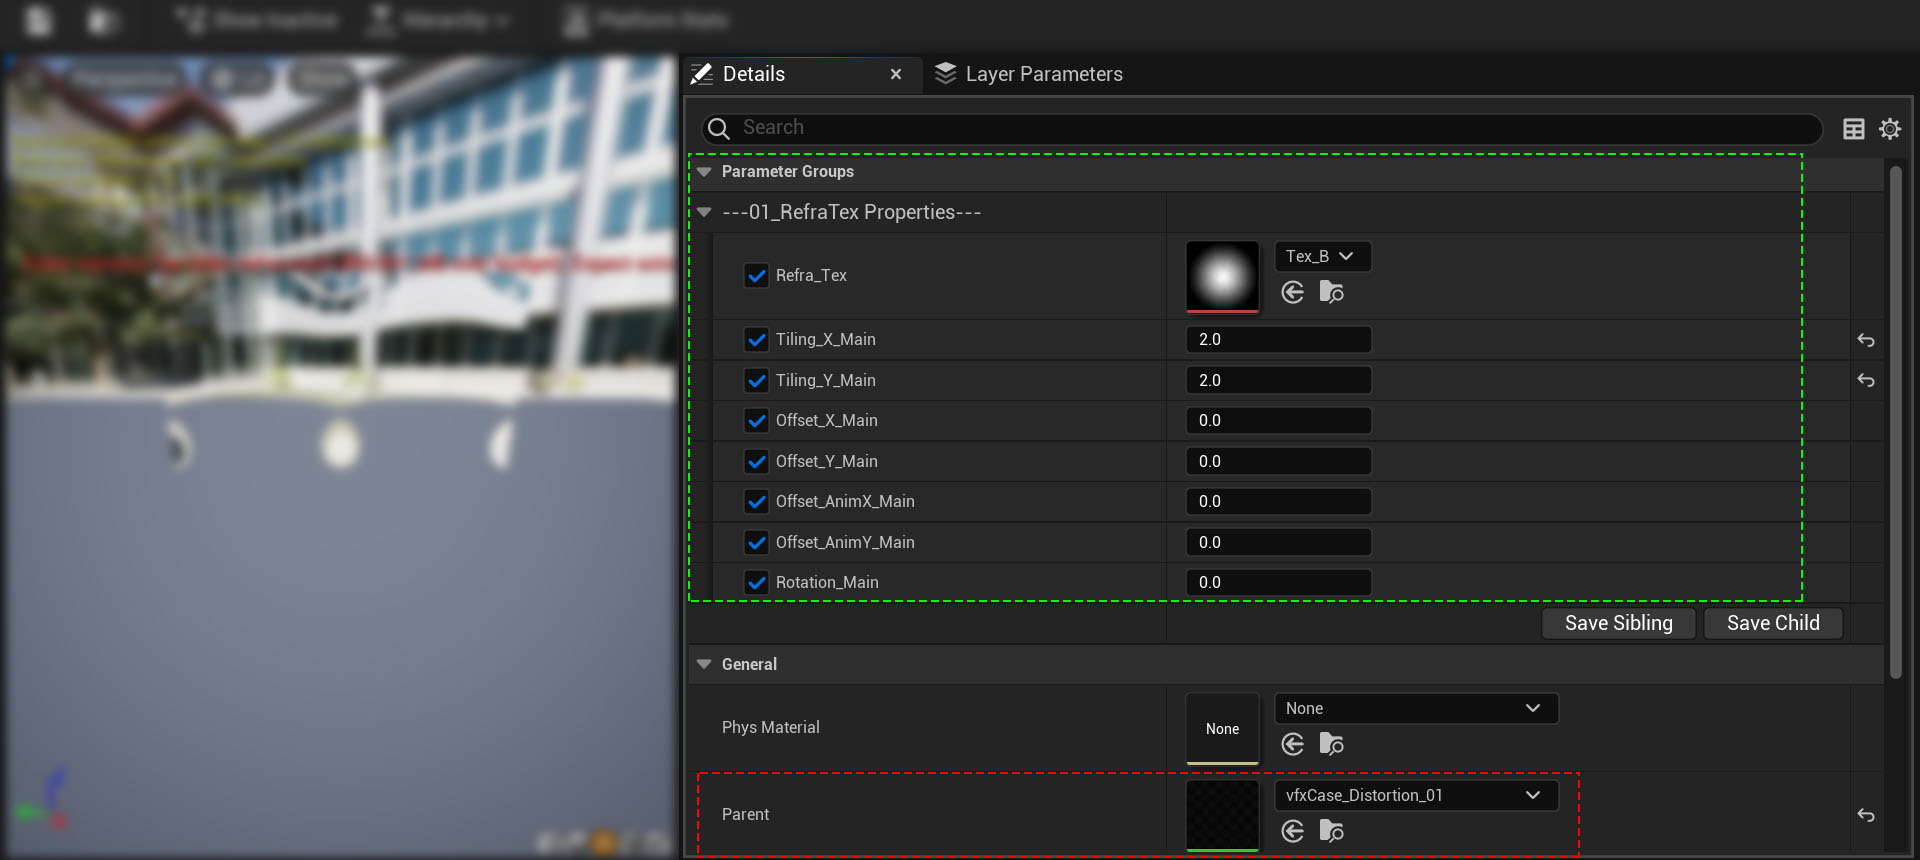Click the Save Sibling button
This screenshot has height=860, width=1920.
point(1619,623)
